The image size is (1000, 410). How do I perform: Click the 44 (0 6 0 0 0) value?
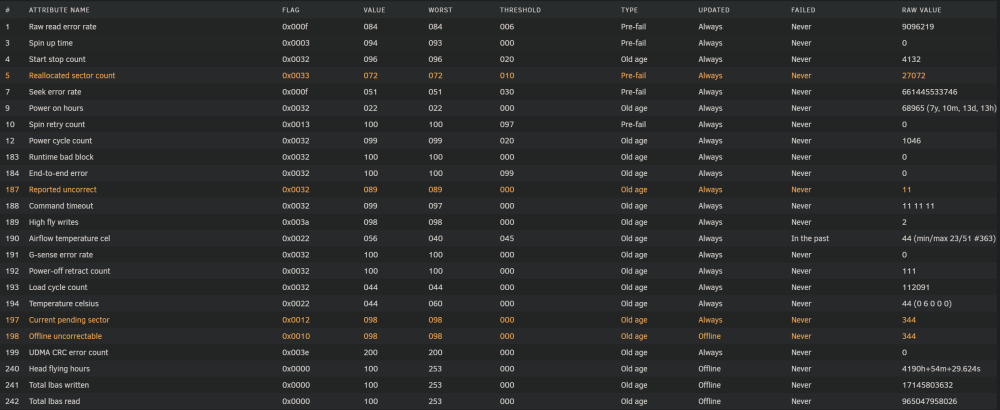(927, 304)
